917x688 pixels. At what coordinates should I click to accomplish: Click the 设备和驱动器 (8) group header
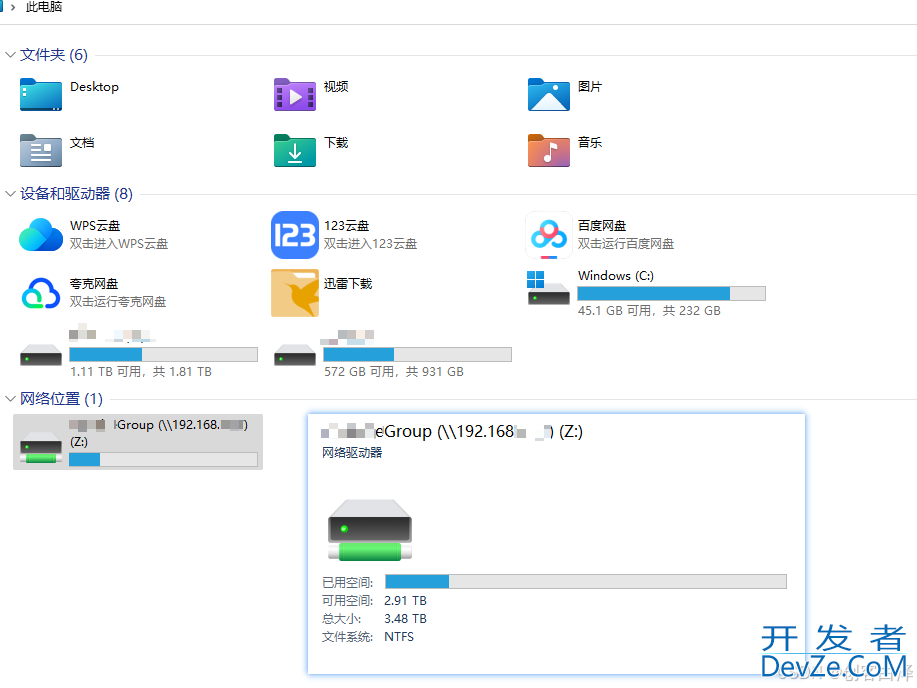(77, 194)
